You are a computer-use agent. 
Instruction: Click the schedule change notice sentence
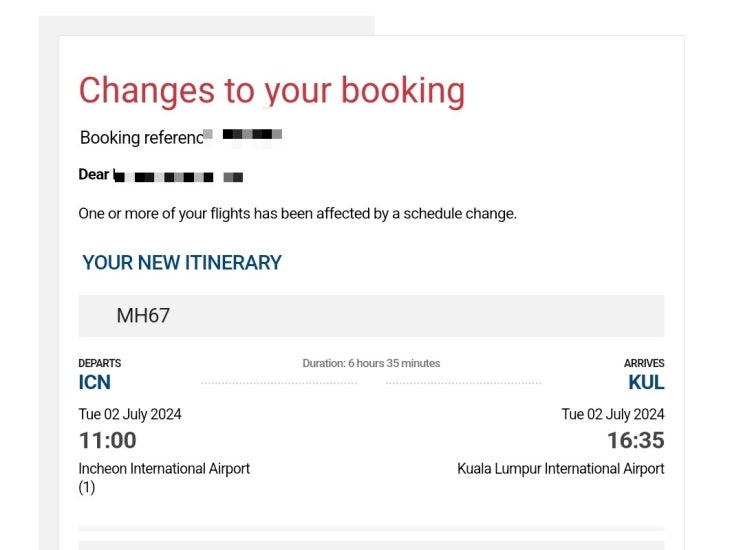coord(297,213)
